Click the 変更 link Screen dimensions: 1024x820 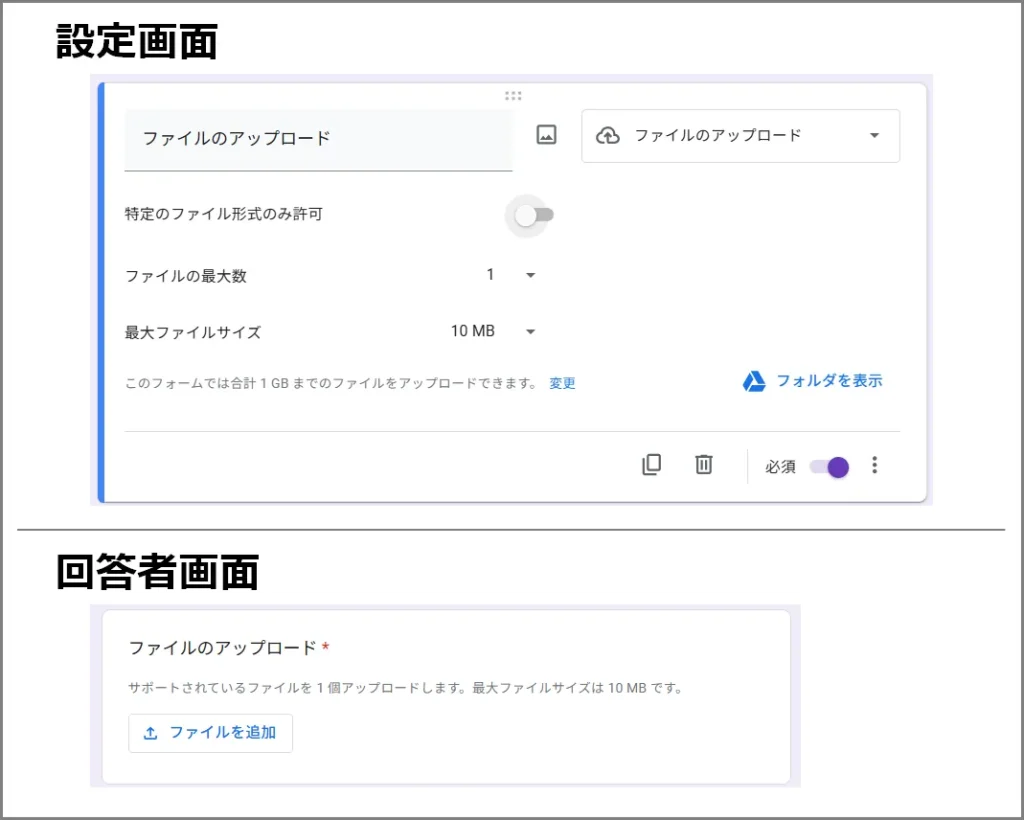tap(562, 383)
